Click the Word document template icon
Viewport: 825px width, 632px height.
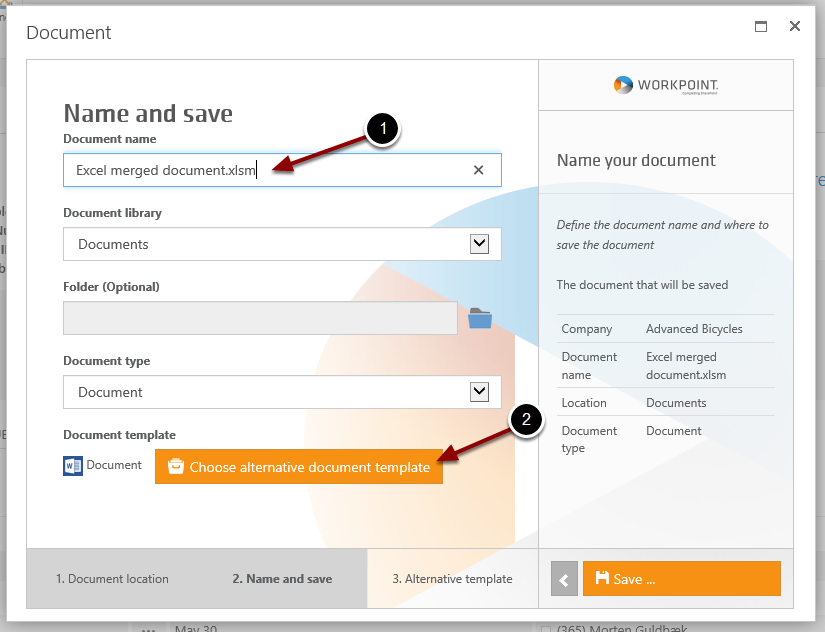73,466
